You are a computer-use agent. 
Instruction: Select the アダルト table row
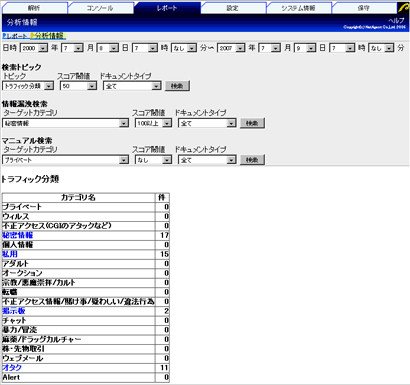86,263
